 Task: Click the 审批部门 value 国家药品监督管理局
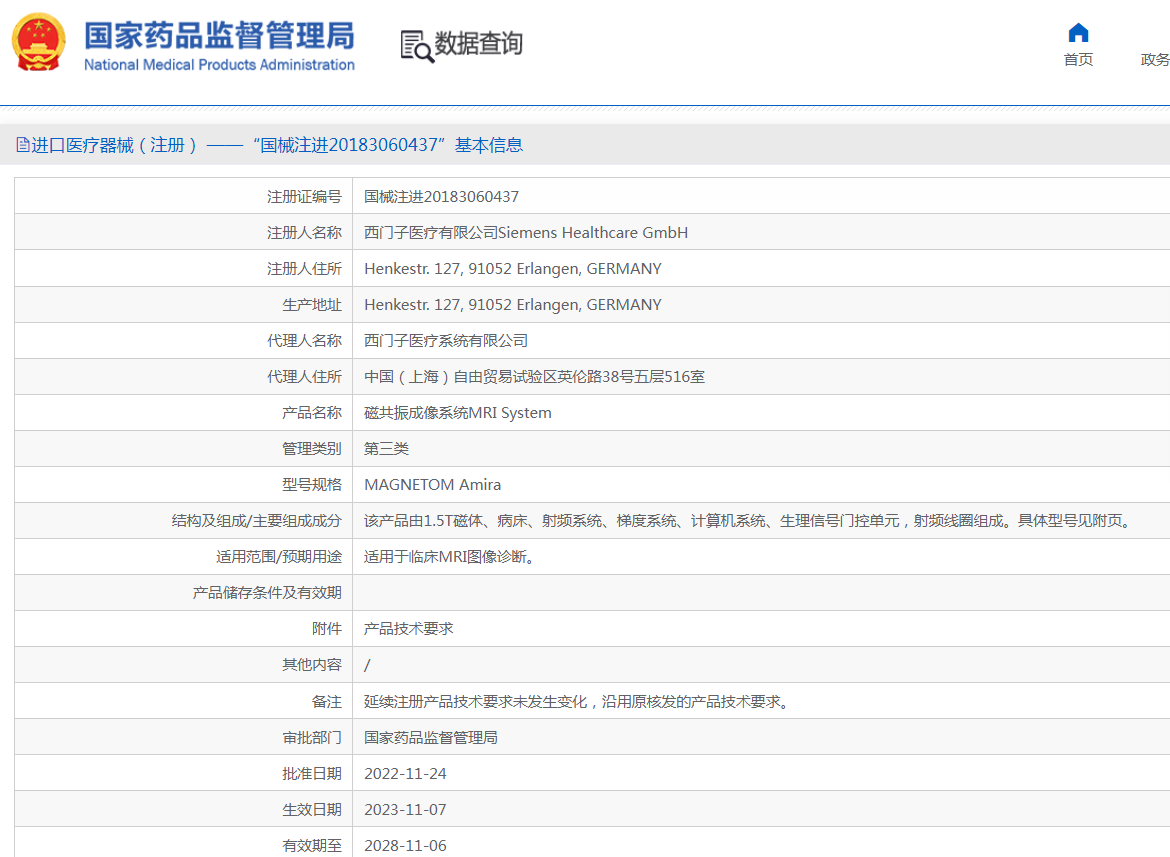[x=431, y=738]
